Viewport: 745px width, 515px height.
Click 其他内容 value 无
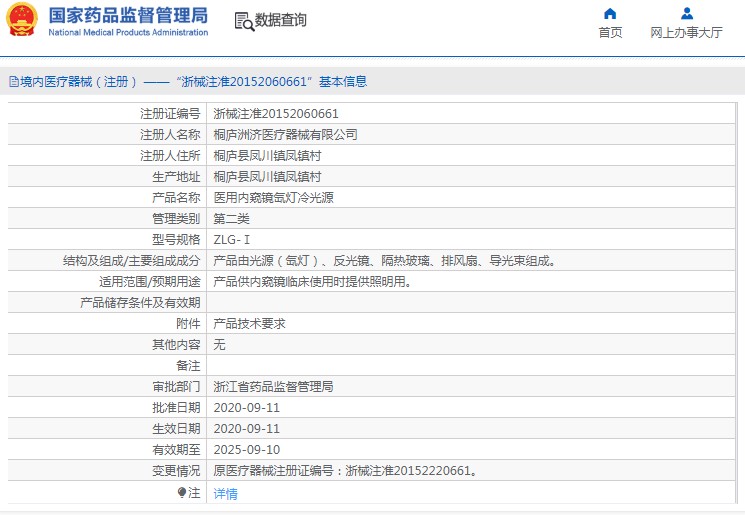(x=220, y=344)
